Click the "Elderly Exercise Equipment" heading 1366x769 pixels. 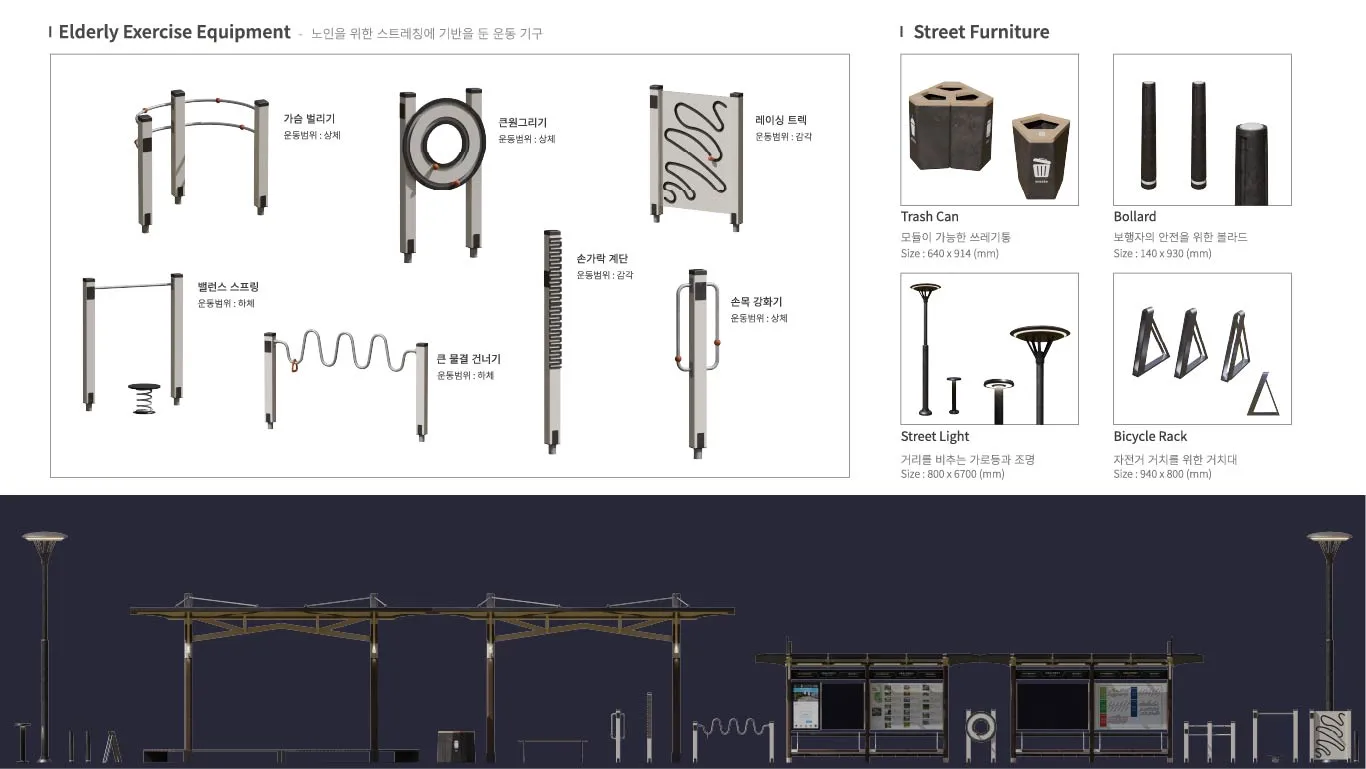pyautogui.click(x=174, y=32)
